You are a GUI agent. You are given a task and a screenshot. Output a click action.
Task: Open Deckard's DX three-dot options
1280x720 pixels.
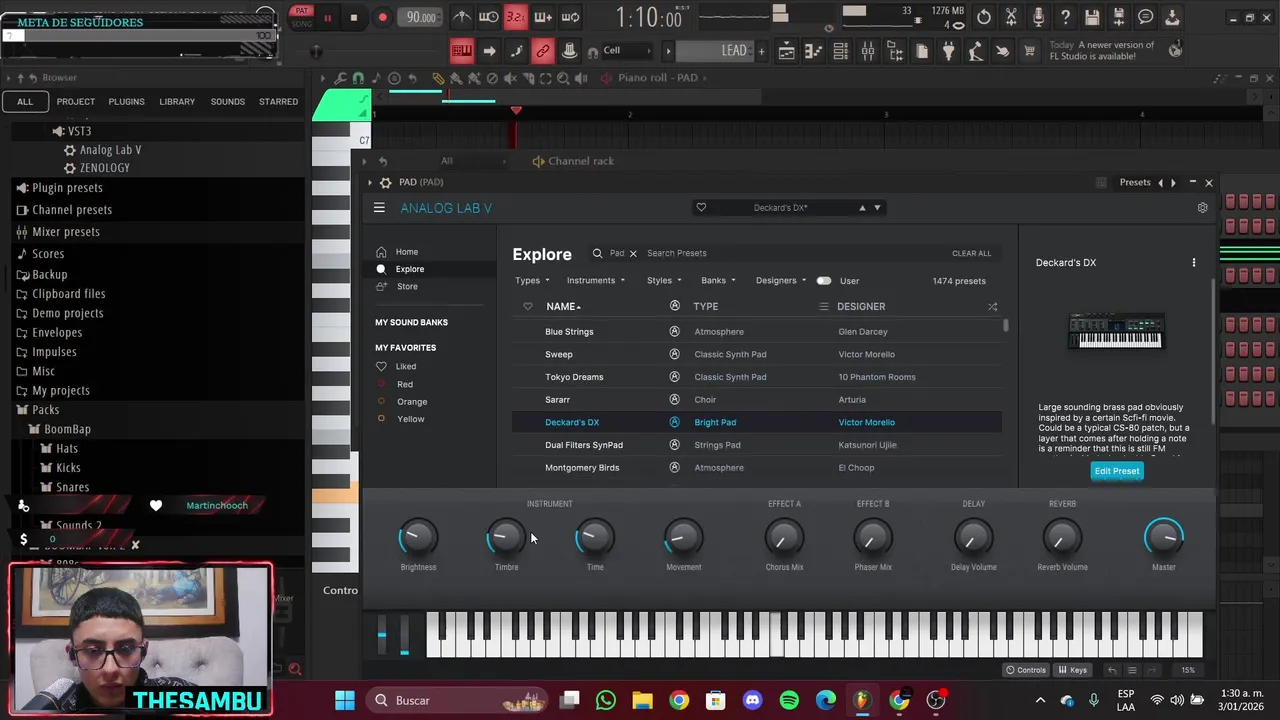pyautogui.click(x=1193, y=263)
